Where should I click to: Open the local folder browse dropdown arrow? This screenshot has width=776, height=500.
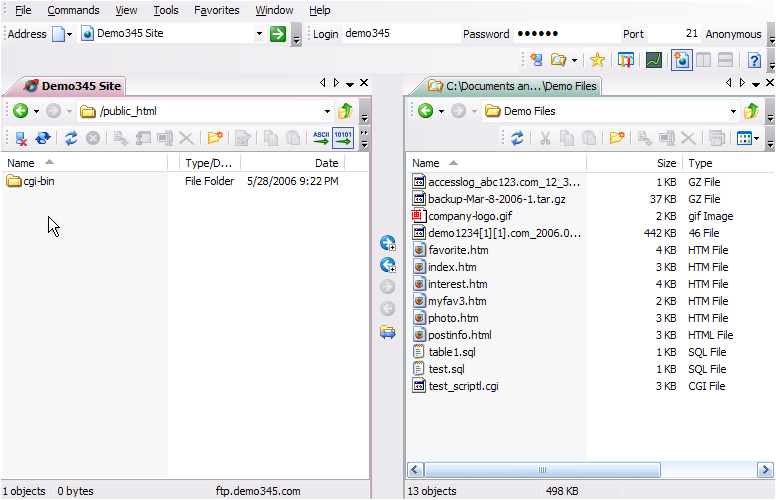(x=574, y=60)
